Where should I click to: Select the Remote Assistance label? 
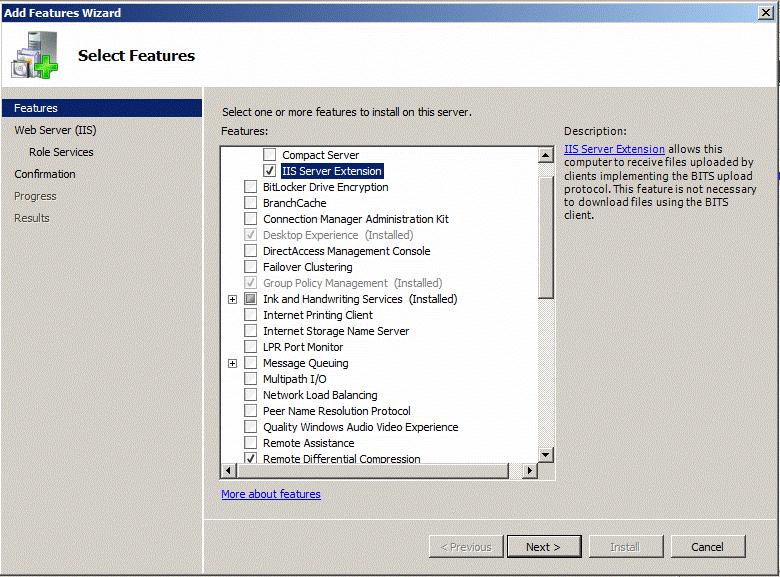click(x=308, y=443)
